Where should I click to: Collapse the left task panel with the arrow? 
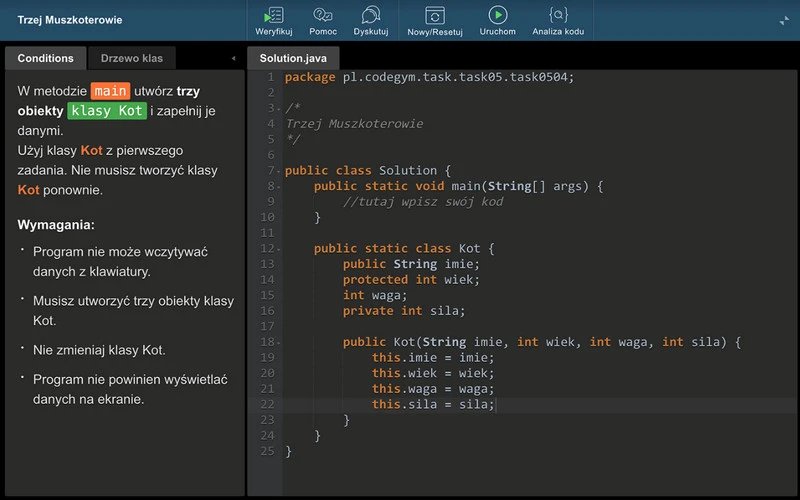233,59
